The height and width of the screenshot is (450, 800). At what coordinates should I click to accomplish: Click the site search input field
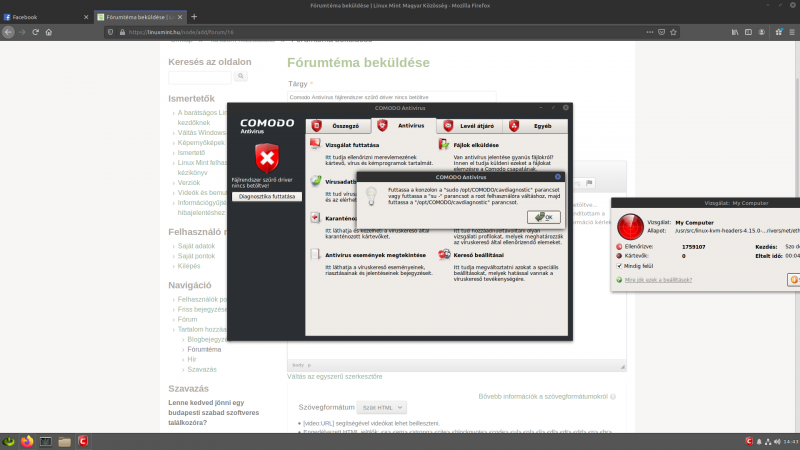200,78
